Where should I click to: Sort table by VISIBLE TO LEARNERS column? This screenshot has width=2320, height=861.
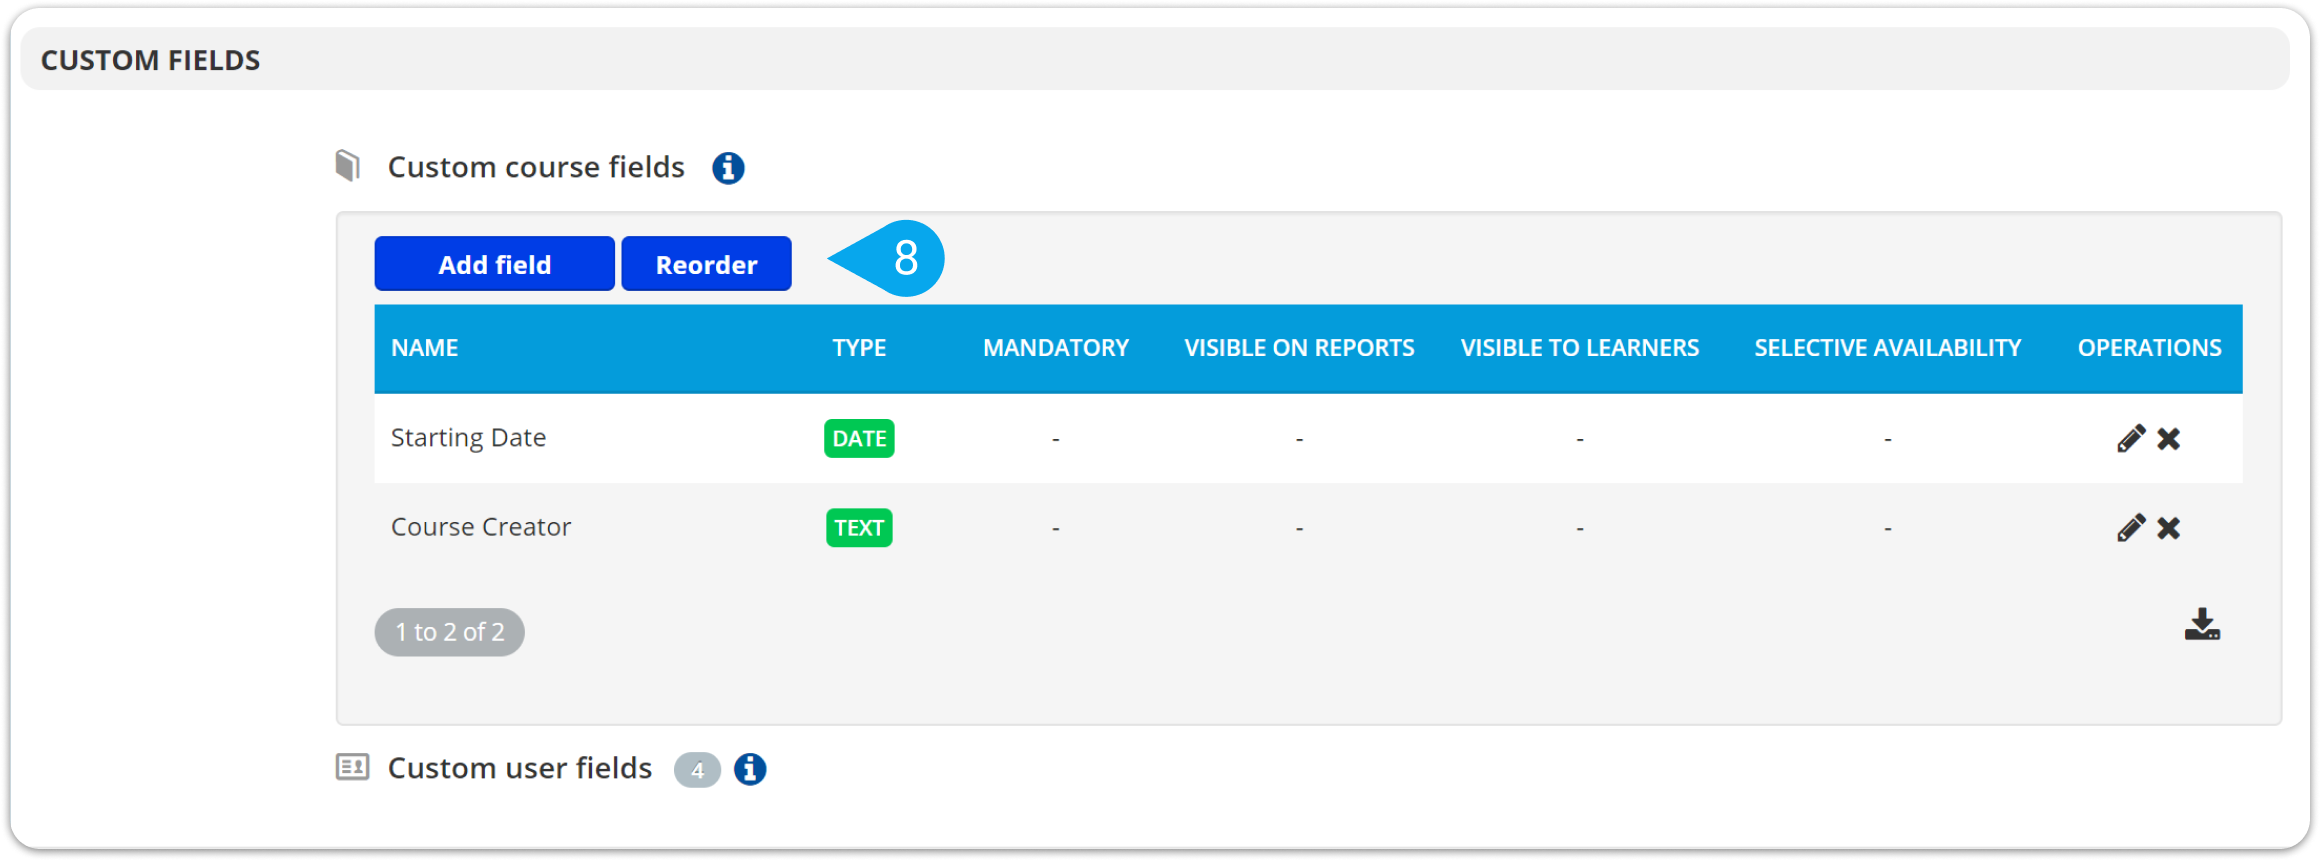[1580, 348]
